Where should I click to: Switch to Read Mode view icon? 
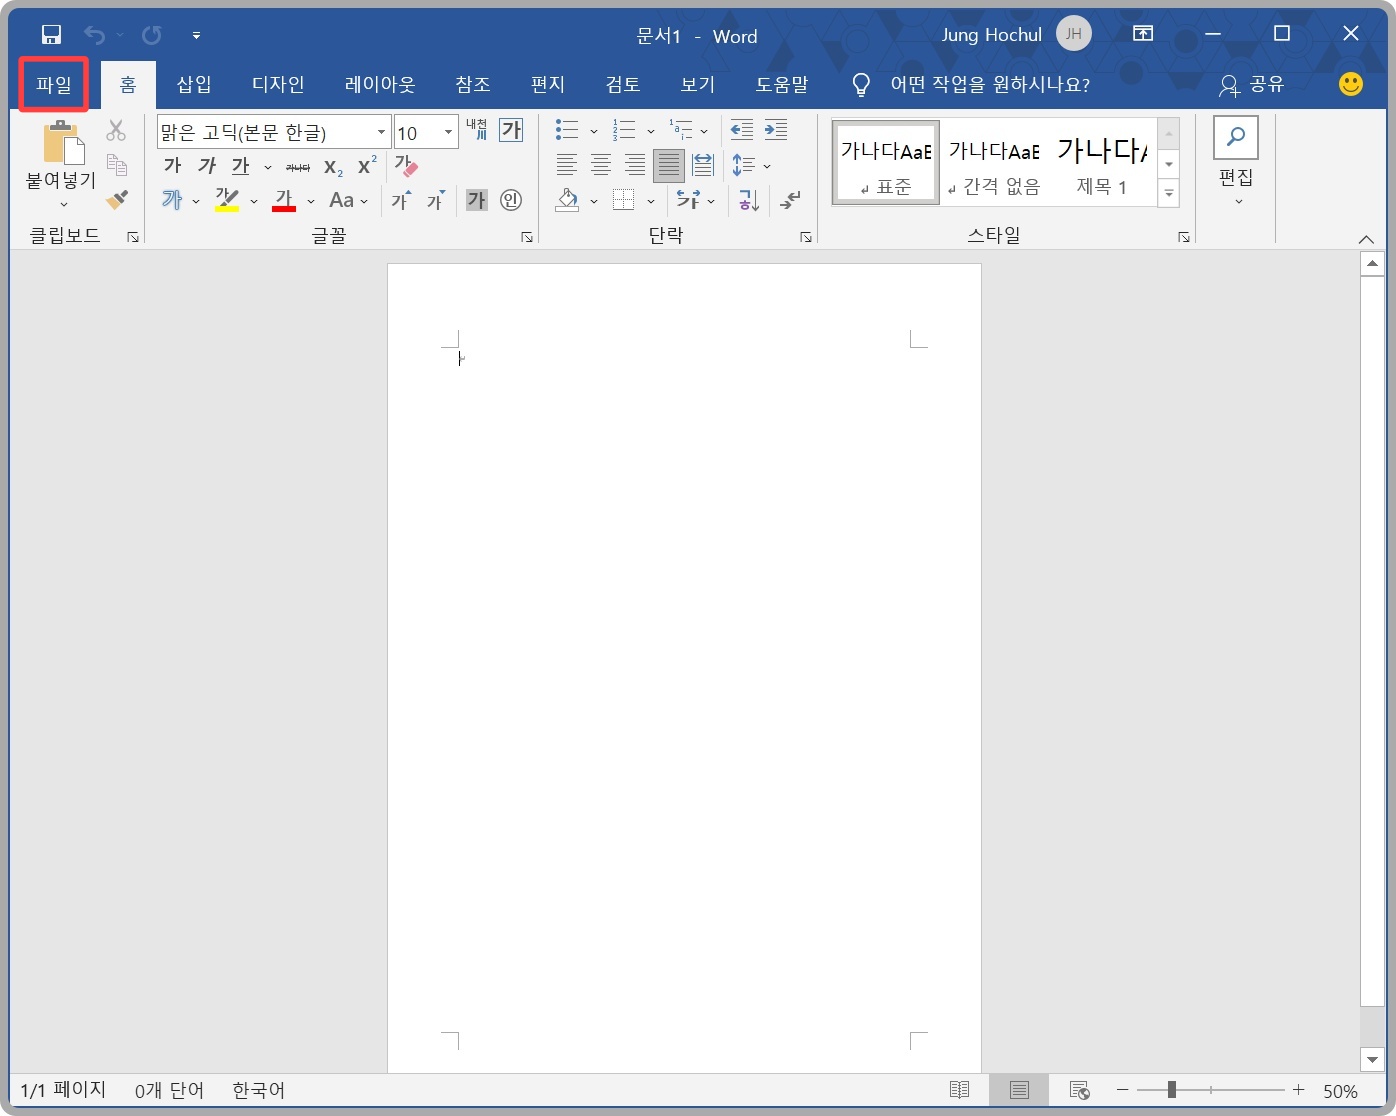pyautogui.click(x=959, y=1090)
